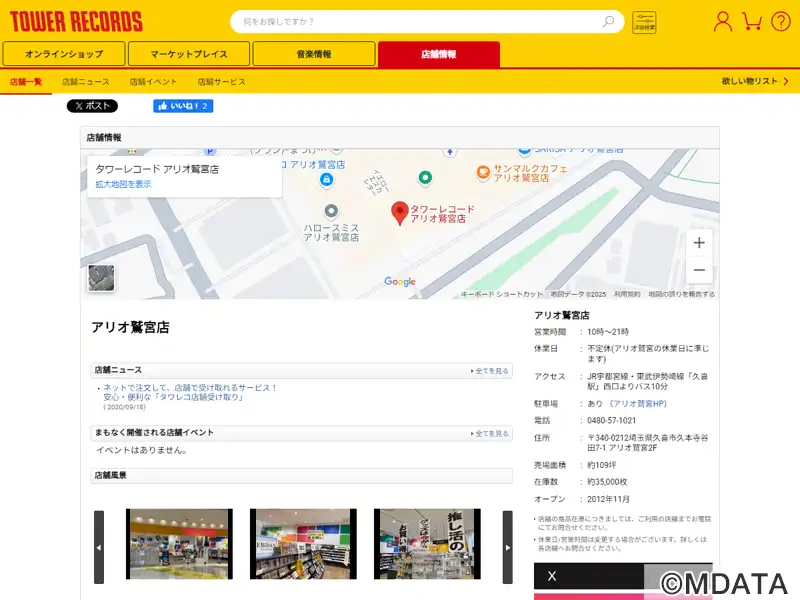Show next store photos with right arrow
Image resolution: width=800 pixels, height=600 pixels.
[x=508, y=547]
